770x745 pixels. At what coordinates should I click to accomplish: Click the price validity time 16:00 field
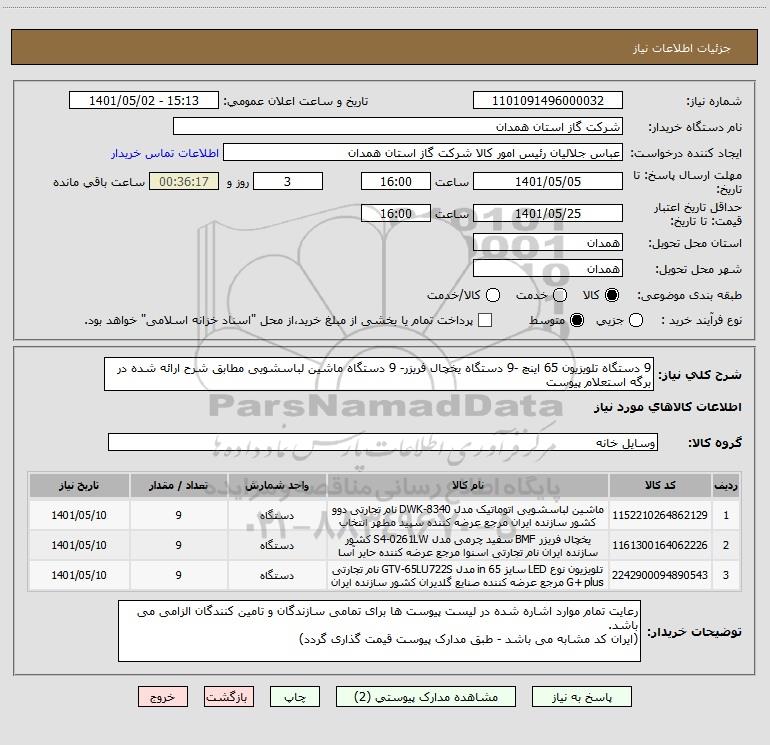pyautogui.click(x=396, y=214)
